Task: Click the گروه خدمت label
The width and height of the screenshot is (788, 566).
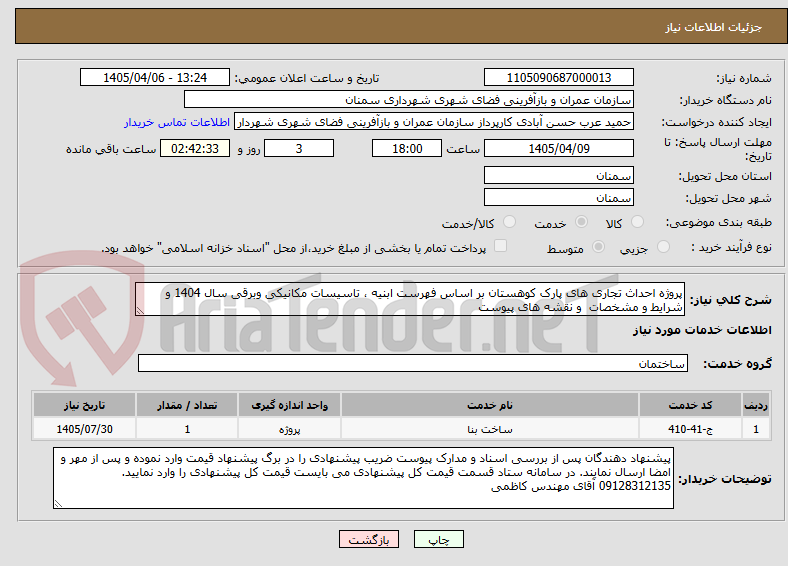Action: point(737,363)
